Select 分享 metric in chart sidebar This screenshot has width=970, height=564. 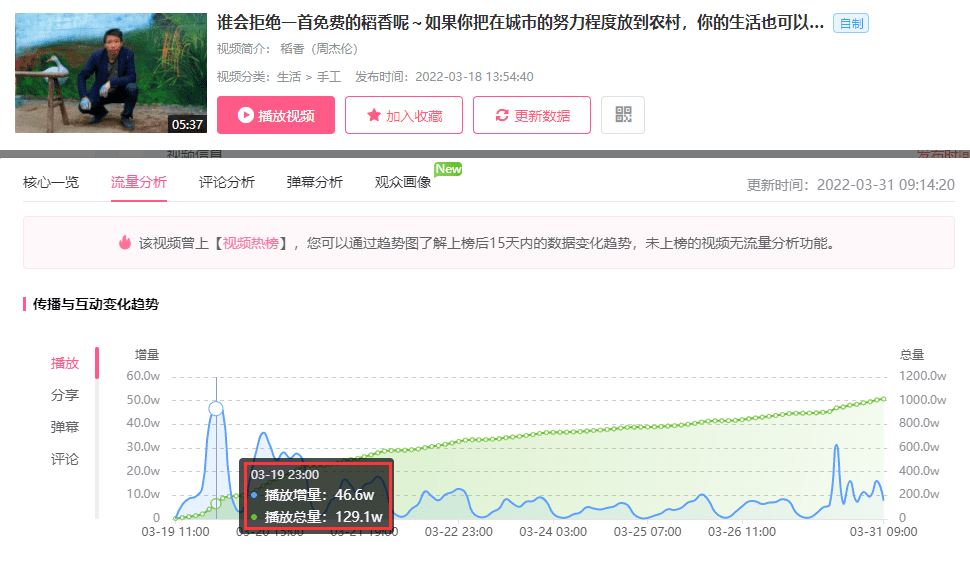point(65,395)
